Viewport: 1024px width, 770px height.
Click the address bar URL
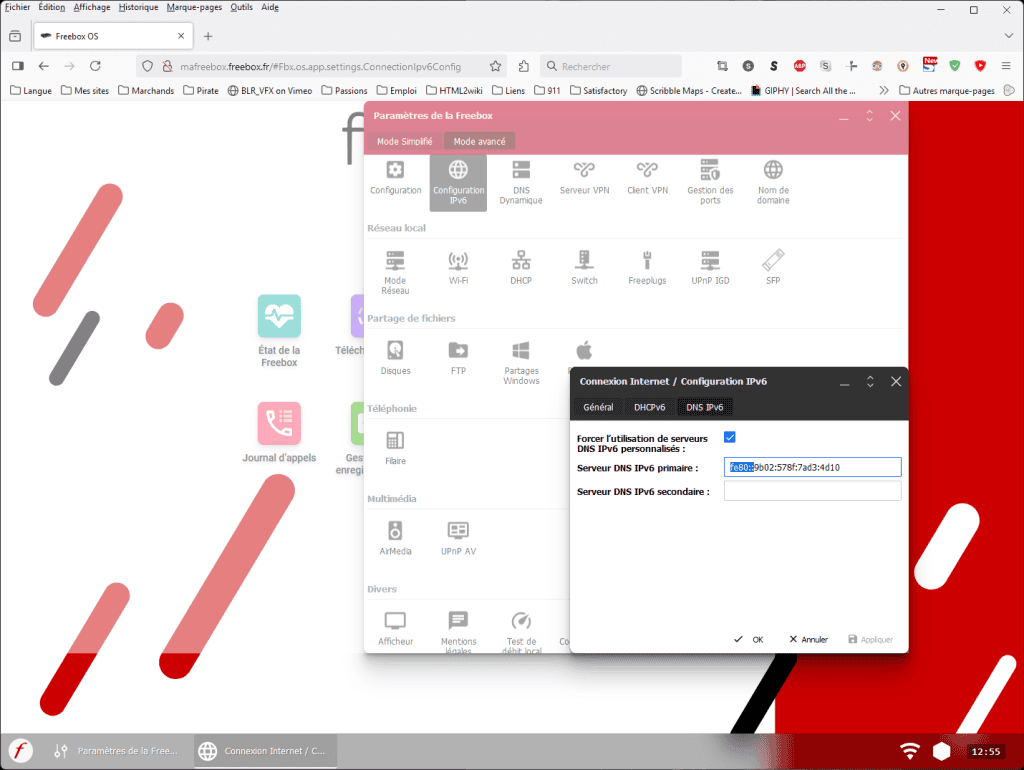click(x=320, y=66)
